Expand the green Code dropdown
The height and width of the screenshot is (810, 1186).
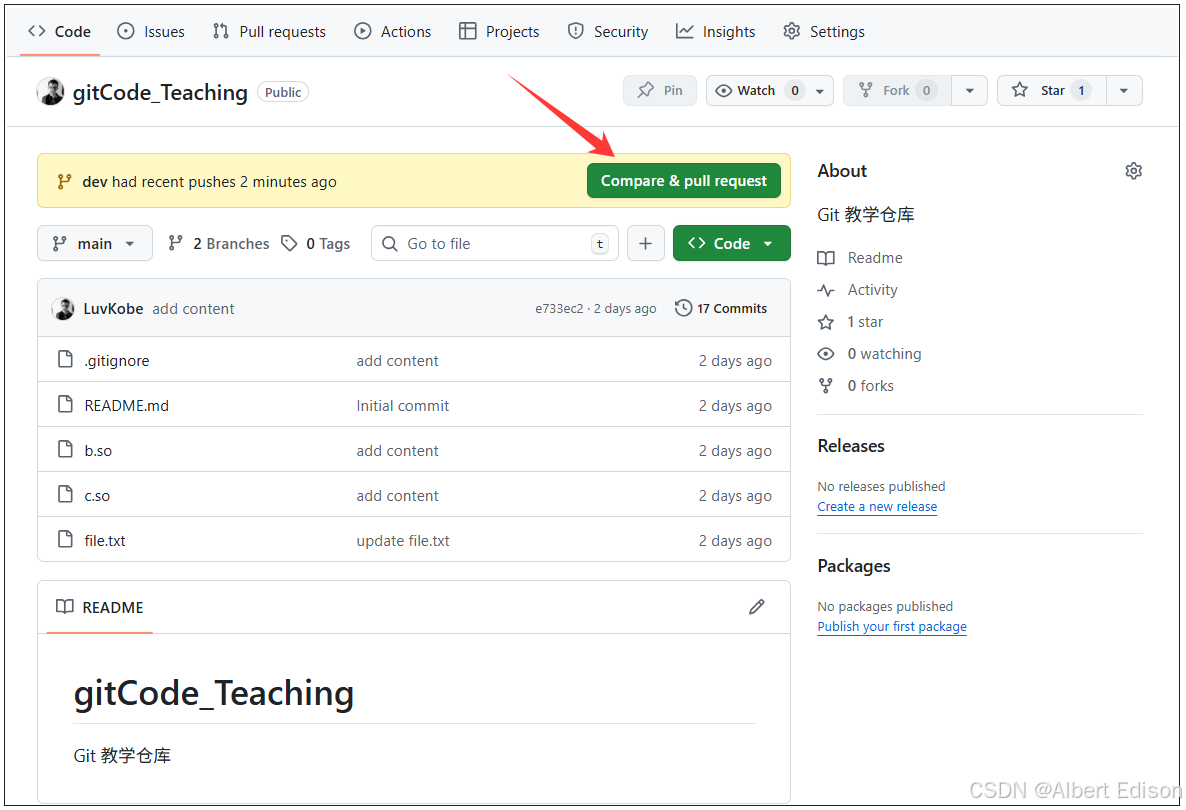click(731, 244)
